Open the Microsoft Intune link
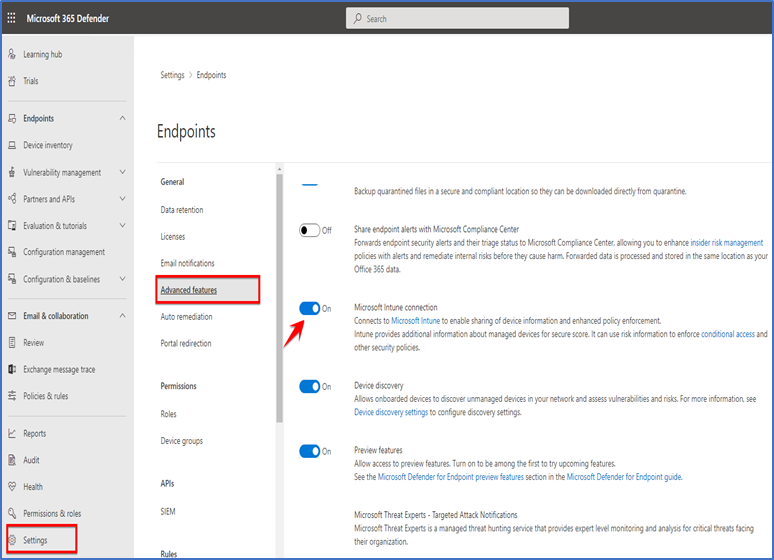The height and width of the screenshot is (560, 774). click(x=416, y=320)
